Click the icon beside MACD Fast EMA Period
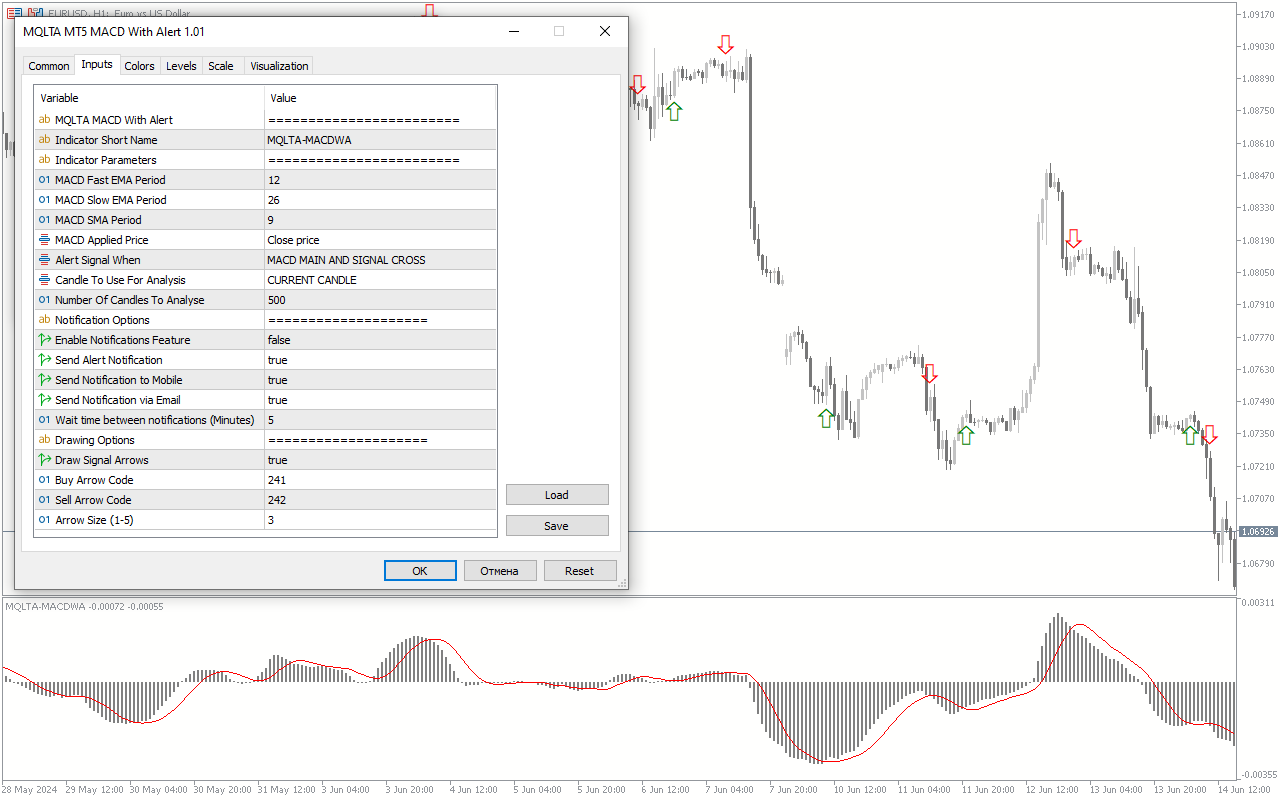This screenshot has width=1280, height=800. (x=44, y=180)
